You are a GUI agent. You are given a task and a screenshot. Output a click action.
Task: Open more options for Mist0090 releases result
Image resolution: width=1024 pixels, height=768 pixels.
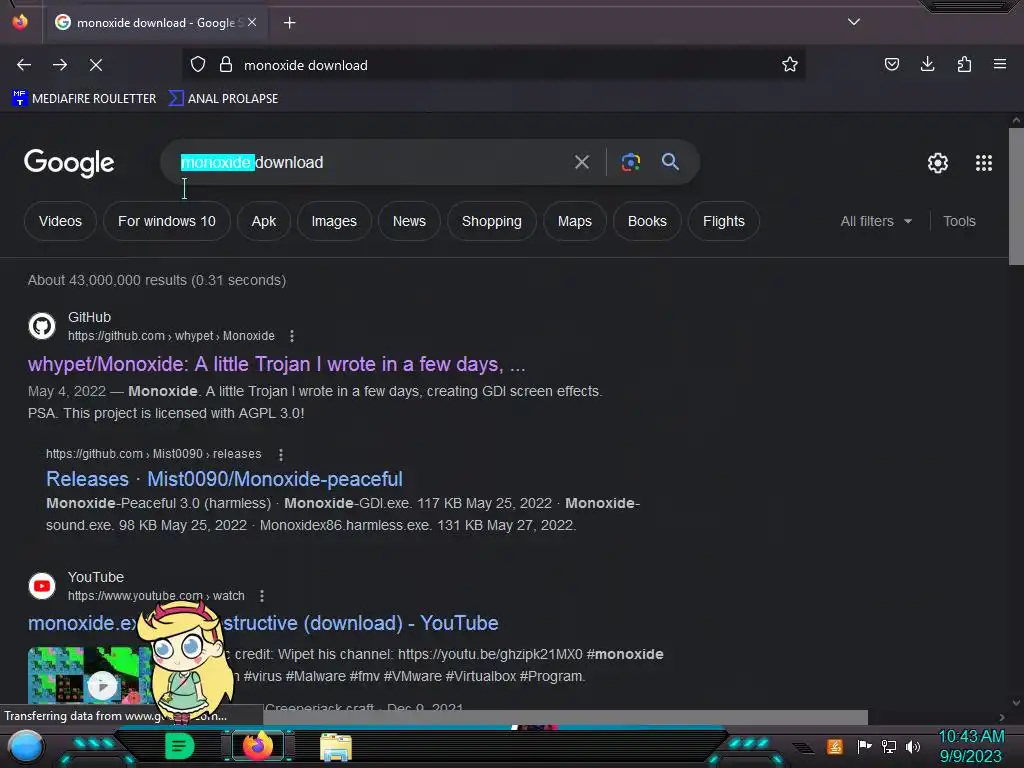pos(281,455)
